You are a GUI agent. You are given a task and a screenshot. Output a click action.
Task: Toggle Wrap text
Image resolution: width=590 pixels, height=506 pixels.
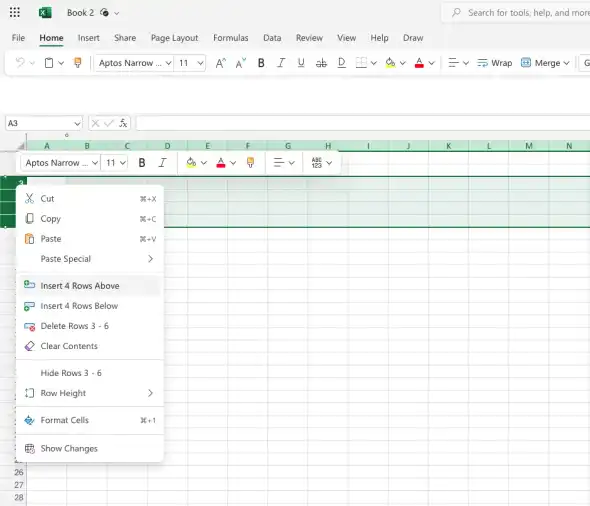[495, 63]
